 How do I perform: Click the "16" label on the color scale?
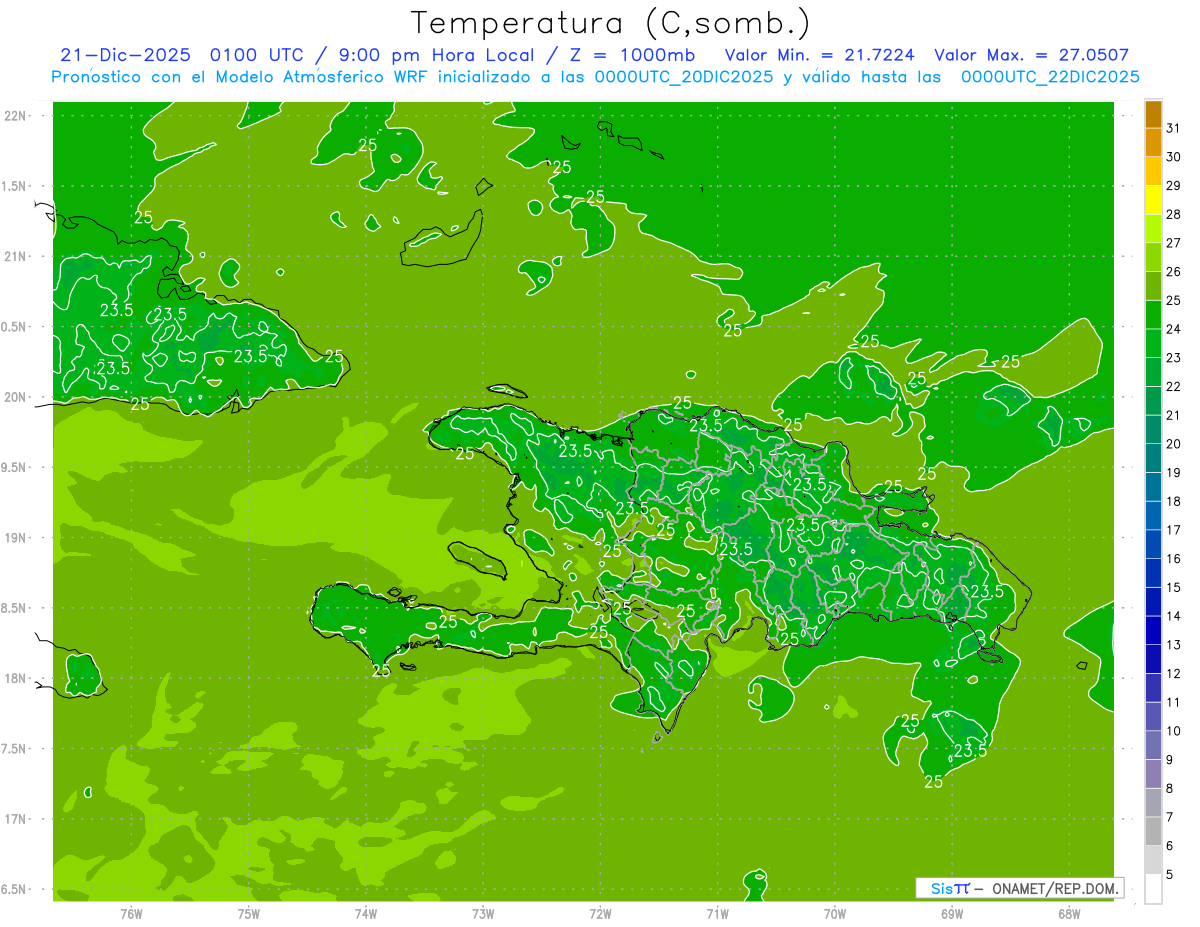(x=1174, y=558)
